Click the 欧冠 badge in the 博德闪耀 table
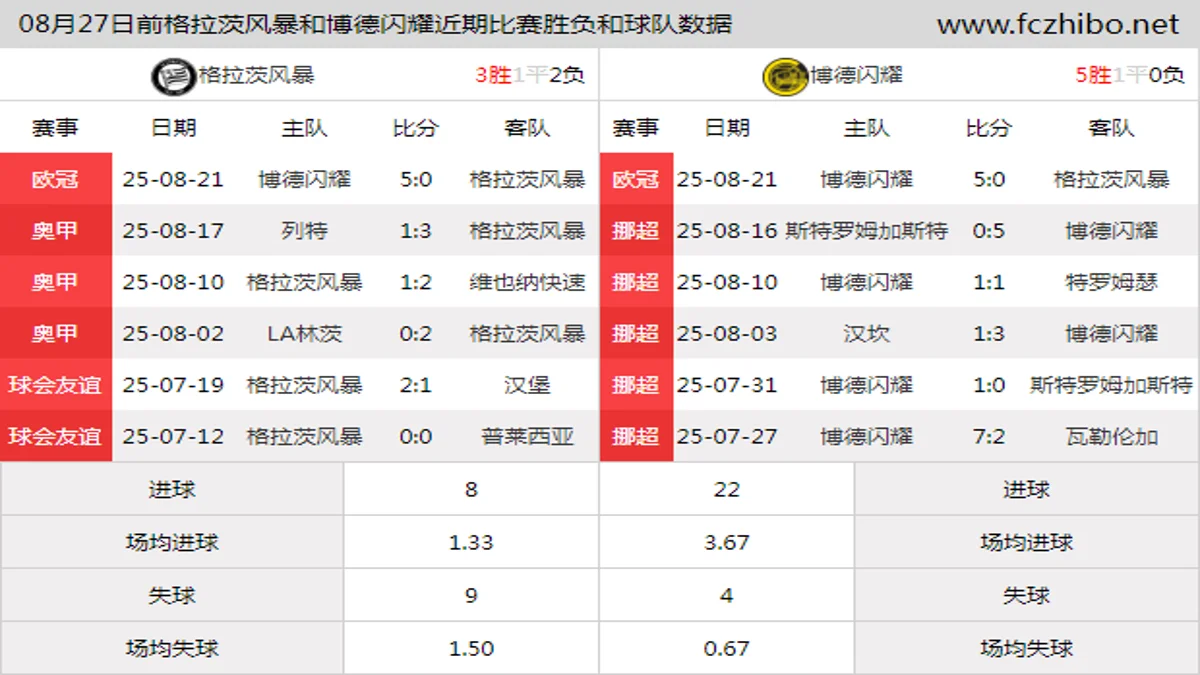Viewport: 1200px width, 675px height. [x=636, y=179]
